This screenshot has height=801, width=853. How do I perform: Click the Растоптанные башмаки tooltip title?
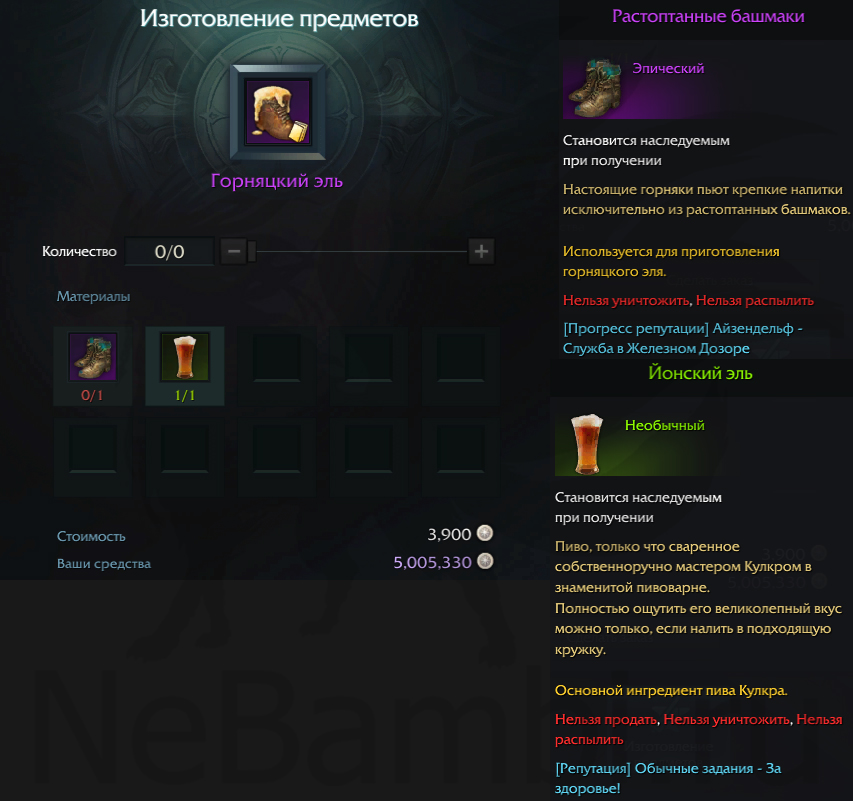[708, 16]
